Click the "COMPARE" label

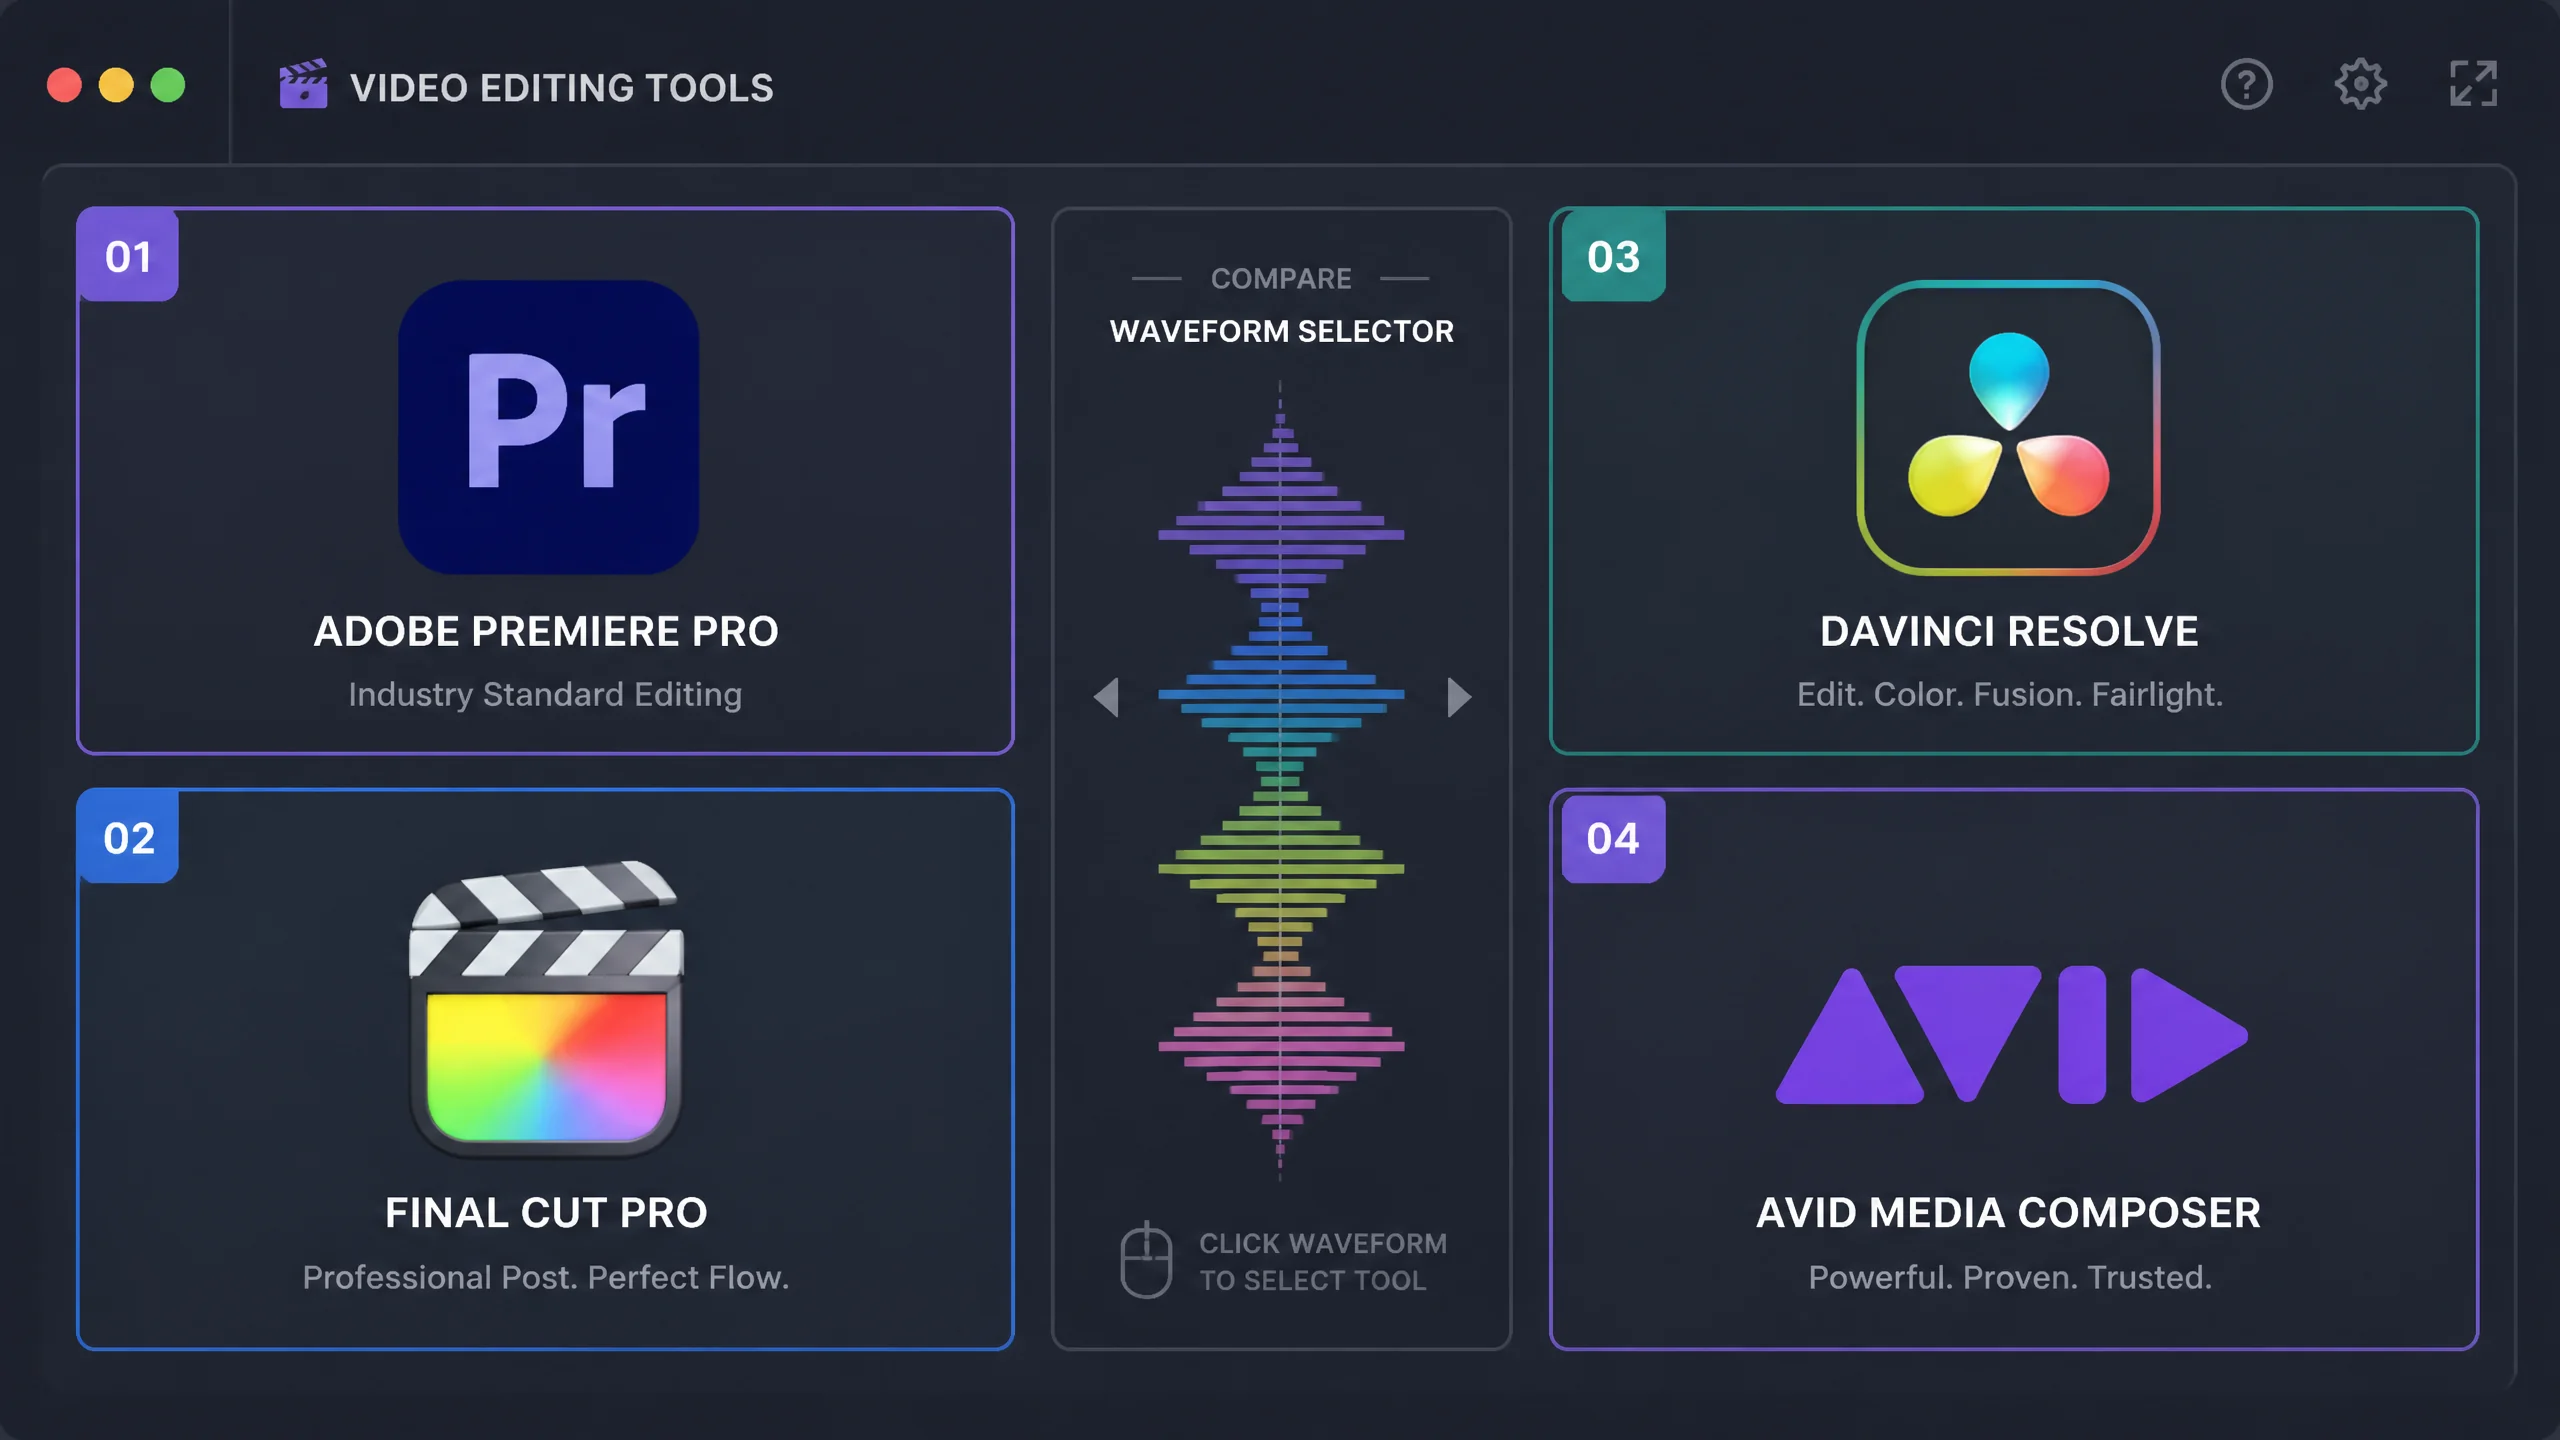pyautogui.click(x=1281, y=278)
